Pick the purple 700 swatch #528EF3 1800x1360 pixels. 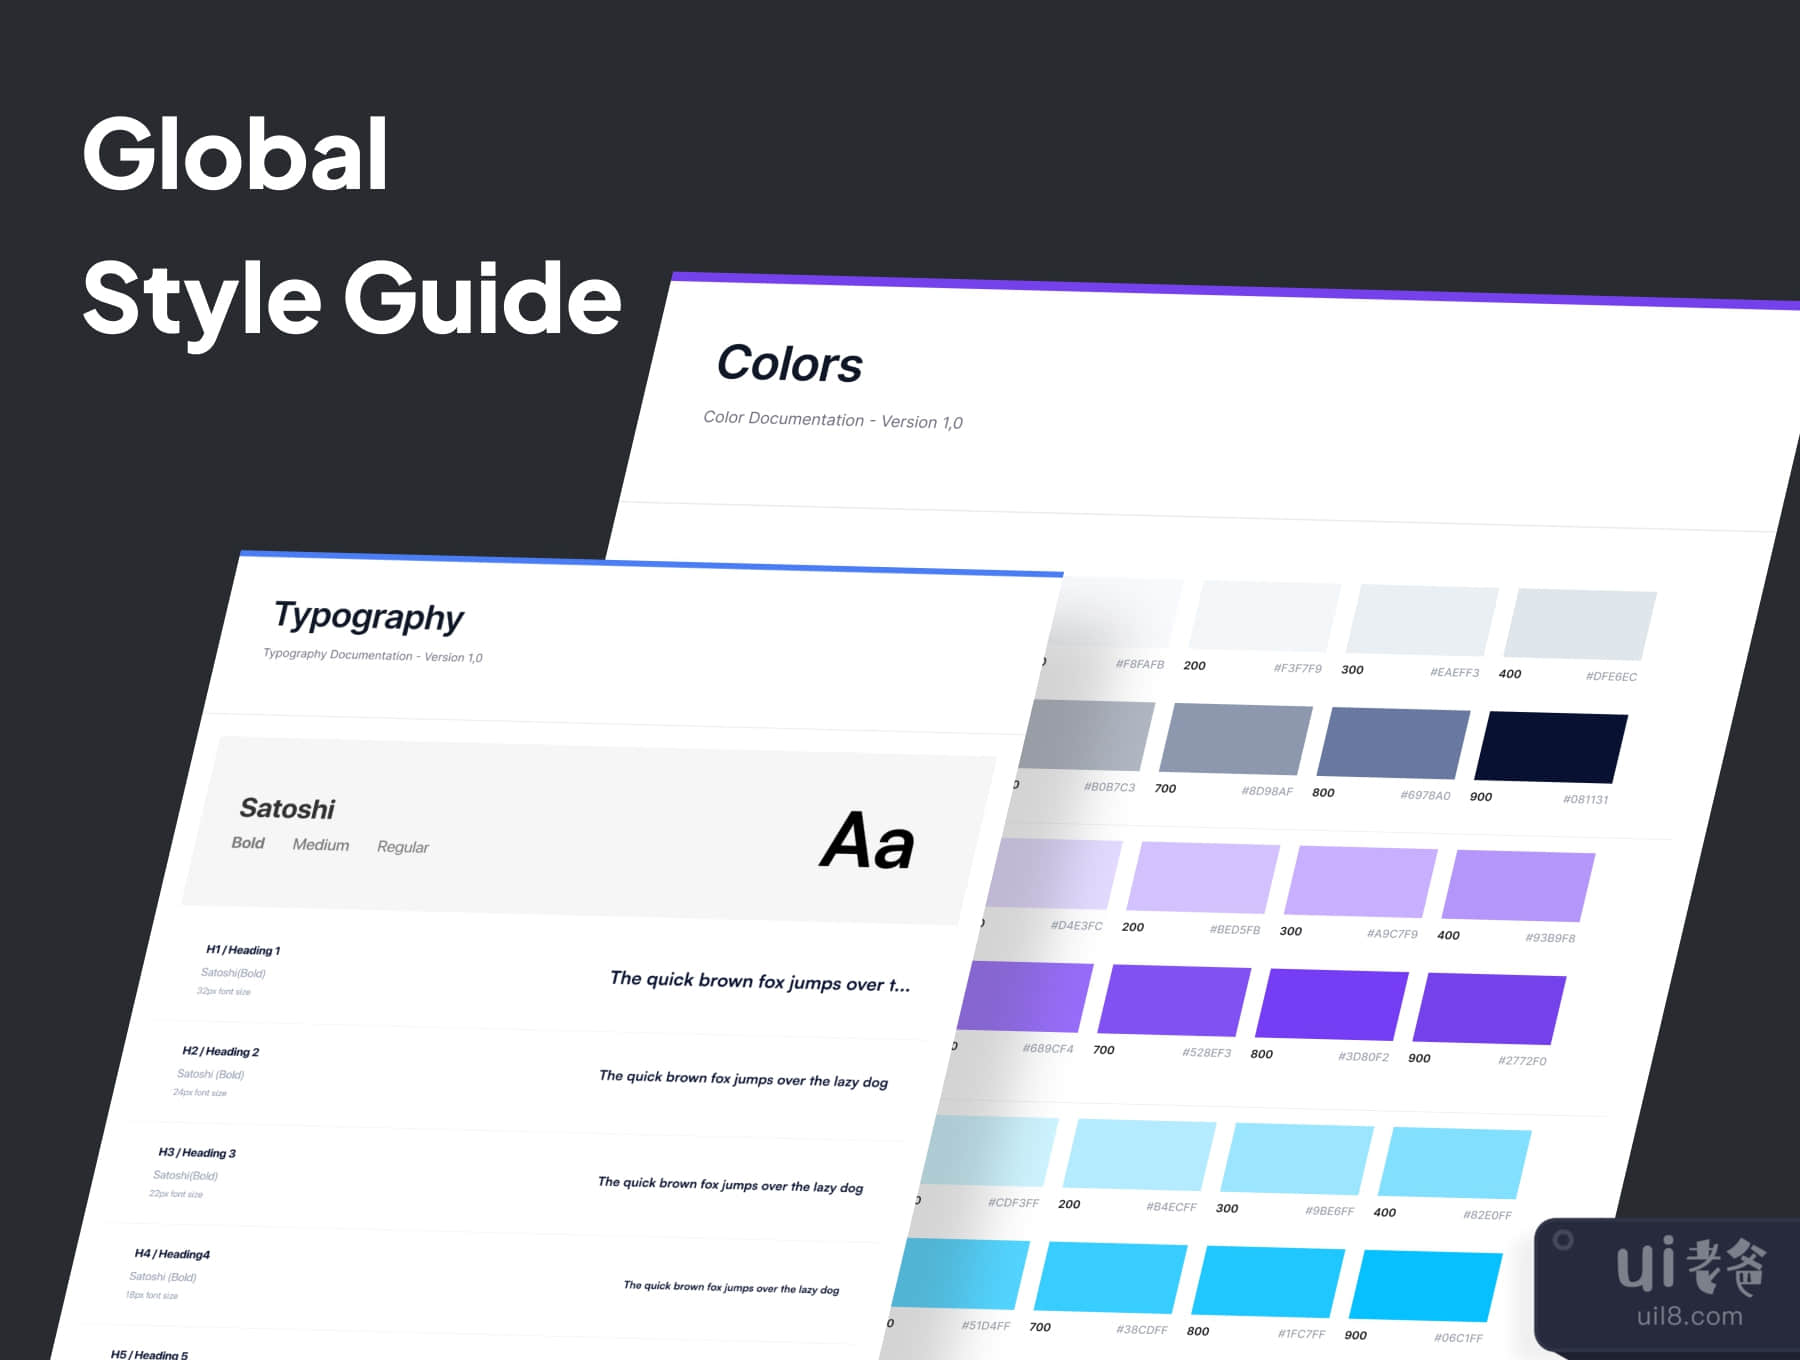[1174, 1000]
